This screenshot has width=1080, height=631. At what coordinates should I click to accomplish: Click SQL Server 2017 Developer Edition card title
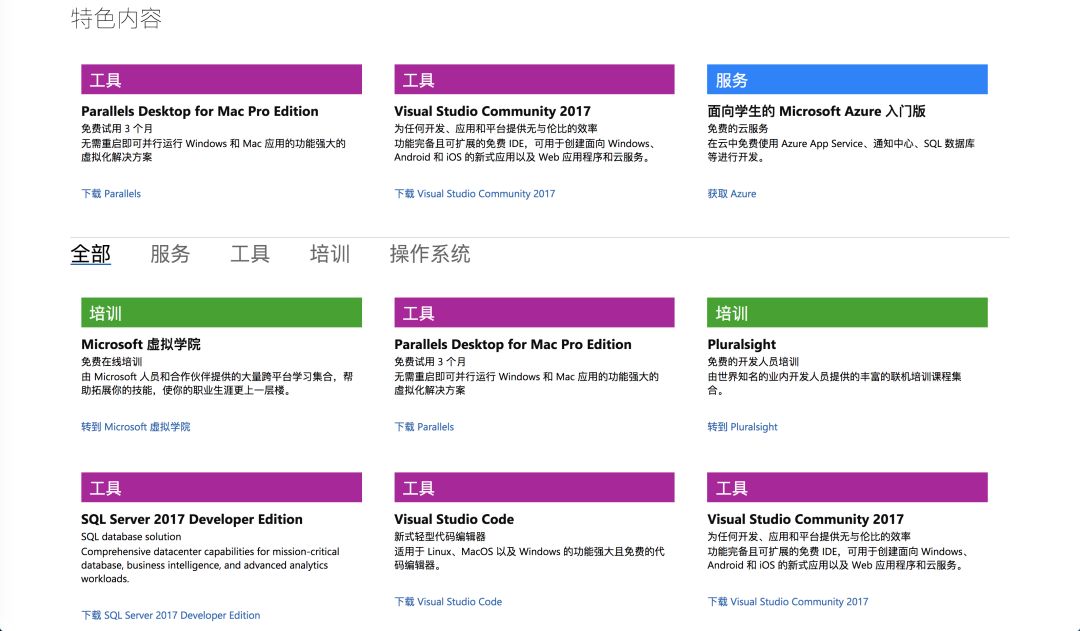point(192,519)
